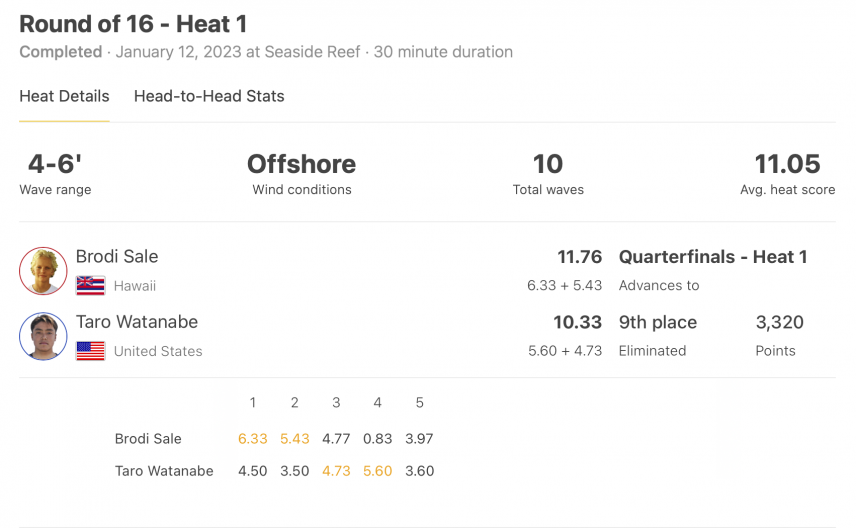The height and width of the screenshot is (528, 856).
Task: Click Taro Watanabe's highlighted 5.60 wave score
Action: pyautogui.click(x=378, y=471)
